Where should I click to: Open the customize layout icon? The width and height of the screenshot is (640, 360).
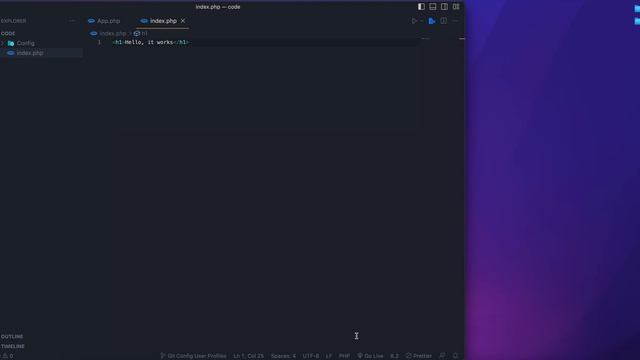pyautogui.click(x=456, y=7)
